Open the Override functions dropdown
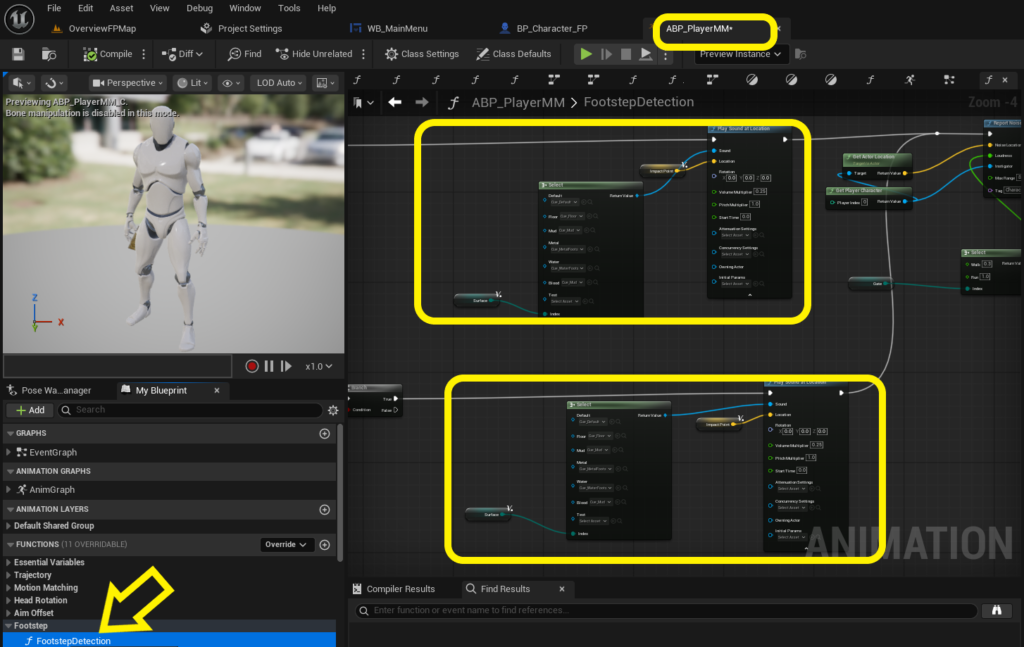Image resolution: width=1024 pixels, height=647 pixels. 287,544
